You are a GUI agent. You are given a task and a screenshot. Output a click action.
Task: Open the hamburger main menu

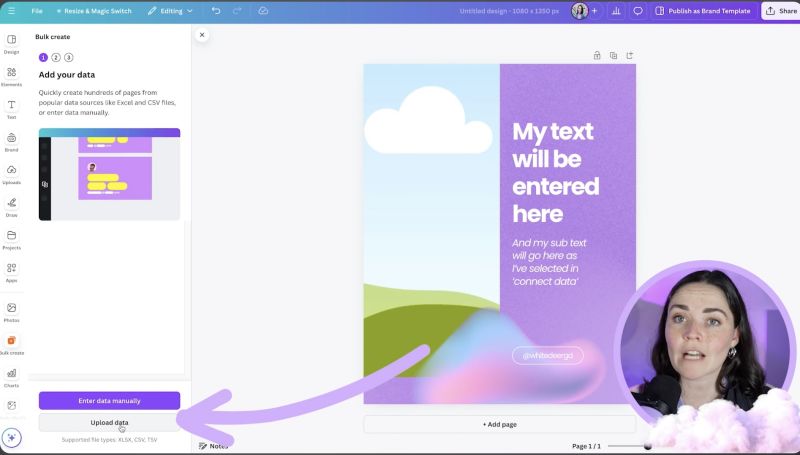pos(11,11)
